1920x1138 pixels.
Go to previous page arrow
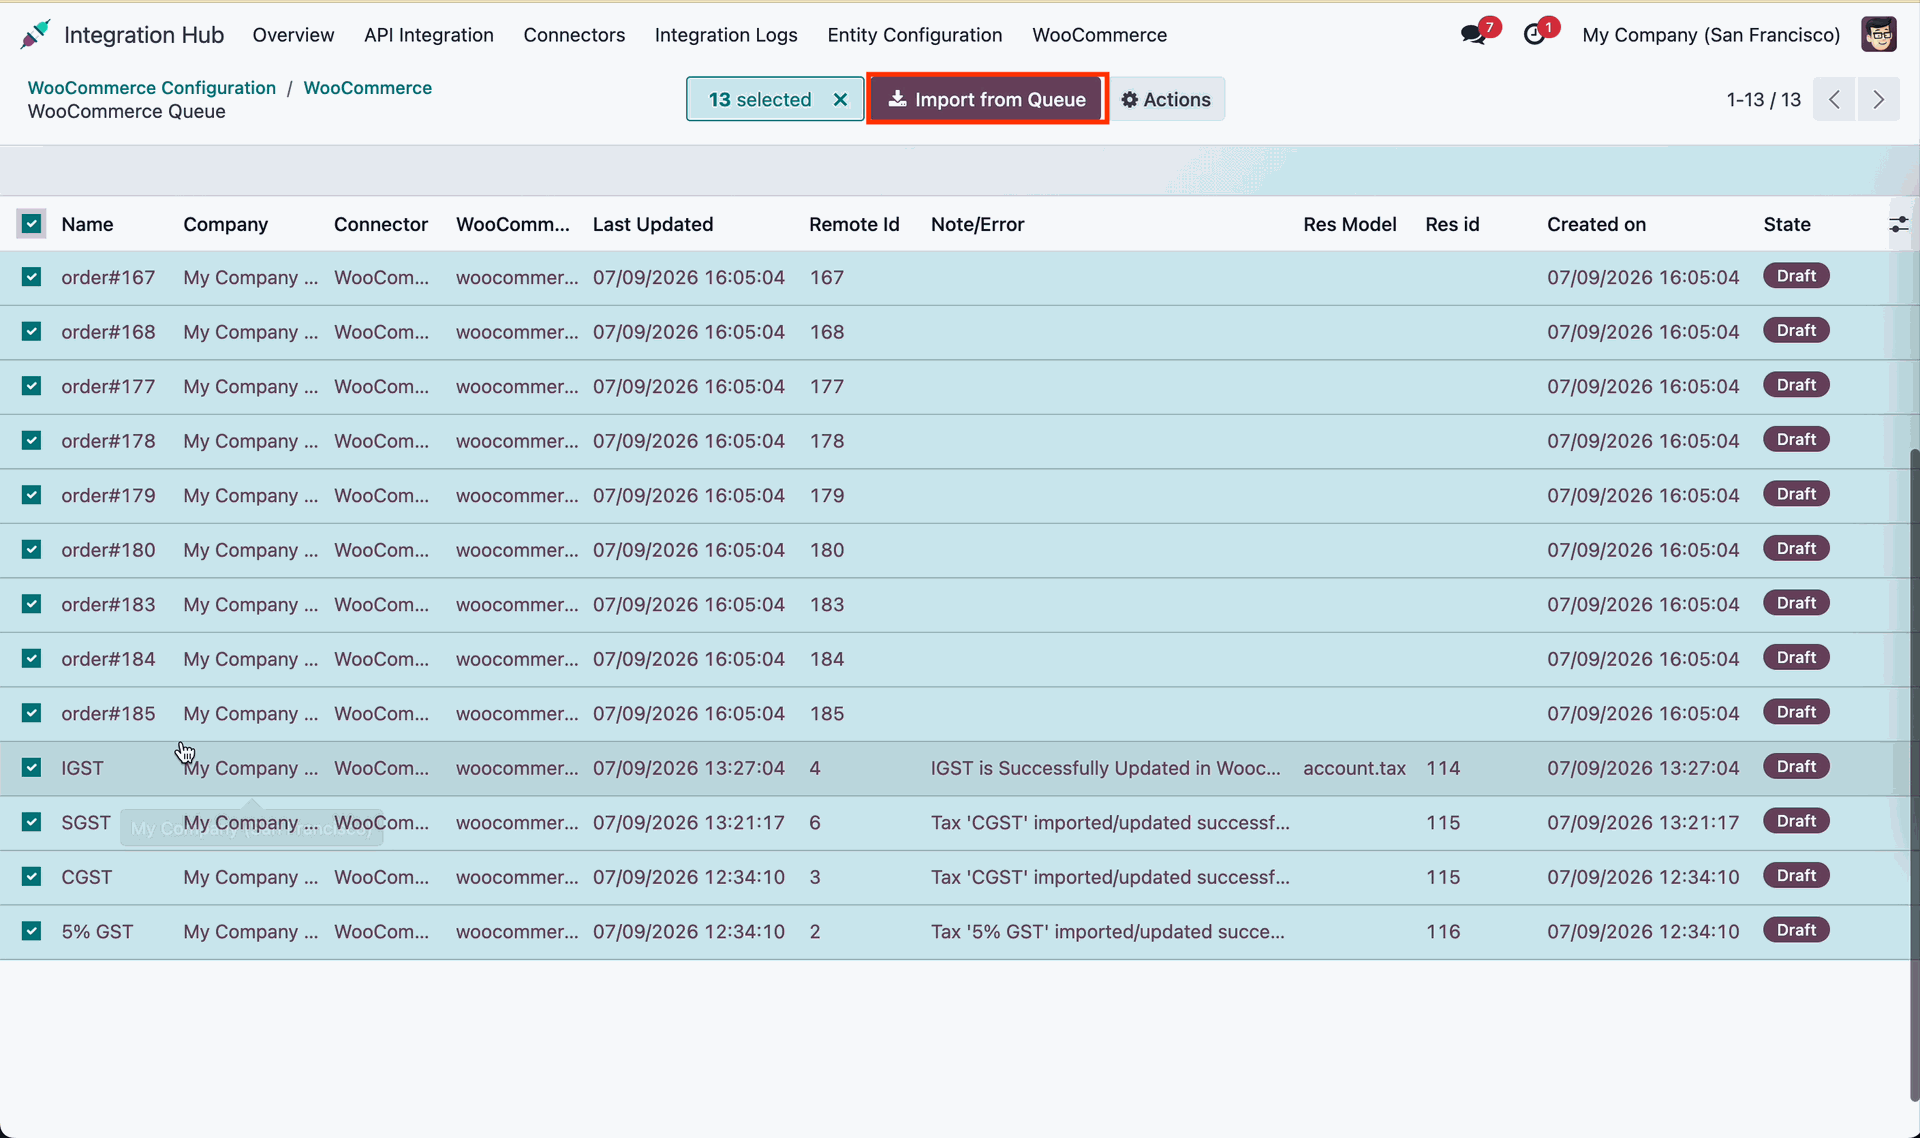click(x=1834, y=99)
